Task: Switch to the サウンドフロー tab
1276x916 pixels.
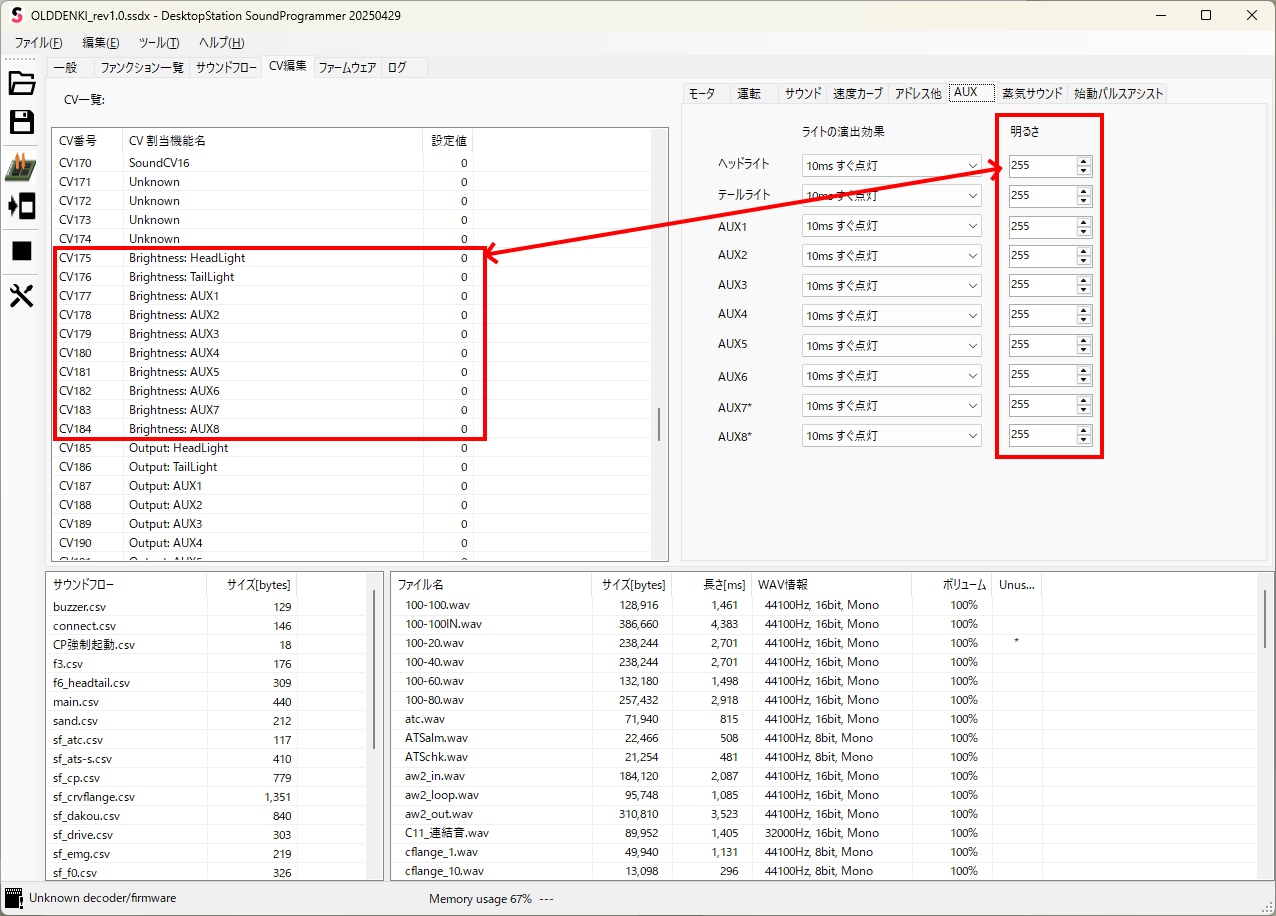Action: (x=226, y=67)
